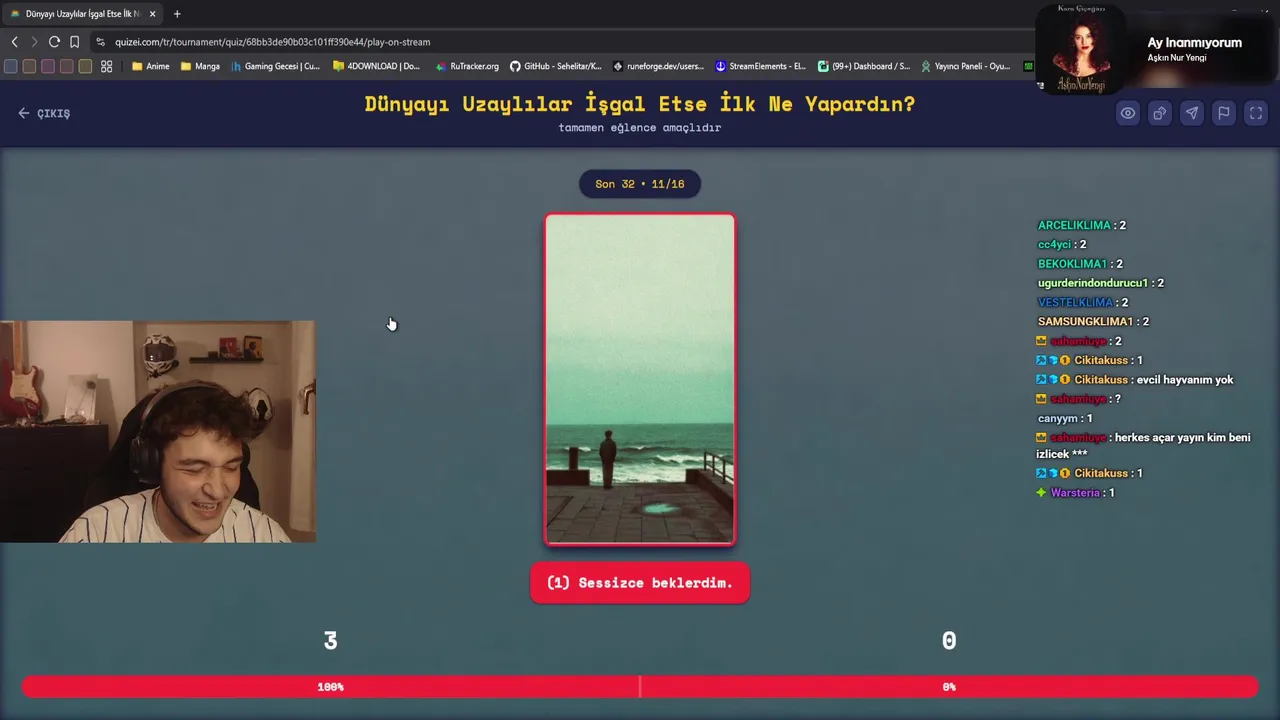This screenshot has height=720, width=1280.
Task: Click chat user ugurderindondurucu1
Action: 1093,283
